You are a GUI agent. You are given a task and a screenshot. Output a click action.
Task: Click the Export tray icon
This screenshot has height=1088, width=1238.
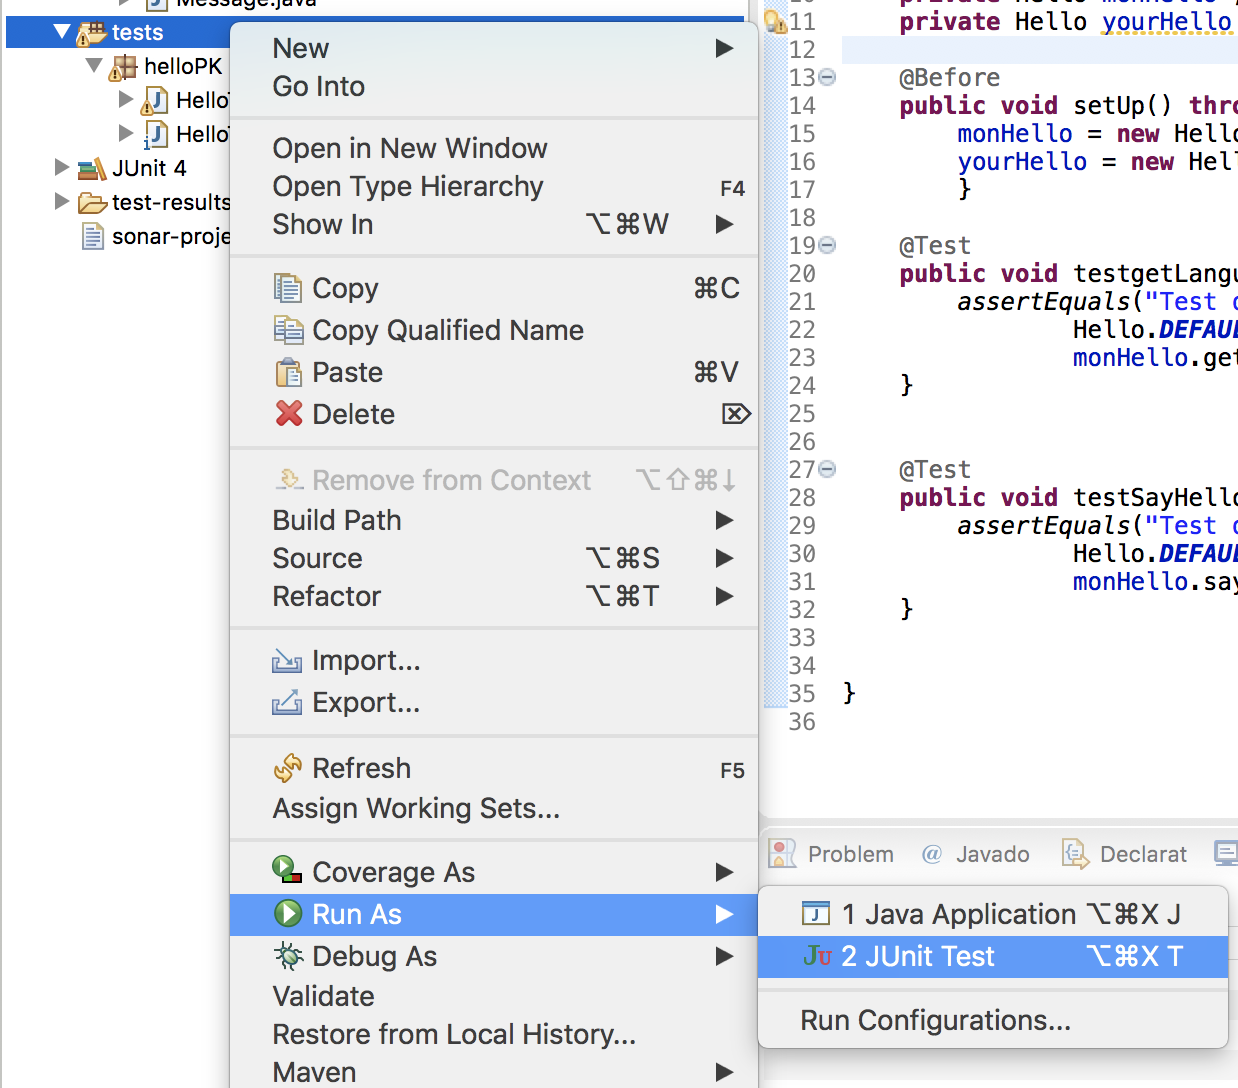tap(287, 703)
